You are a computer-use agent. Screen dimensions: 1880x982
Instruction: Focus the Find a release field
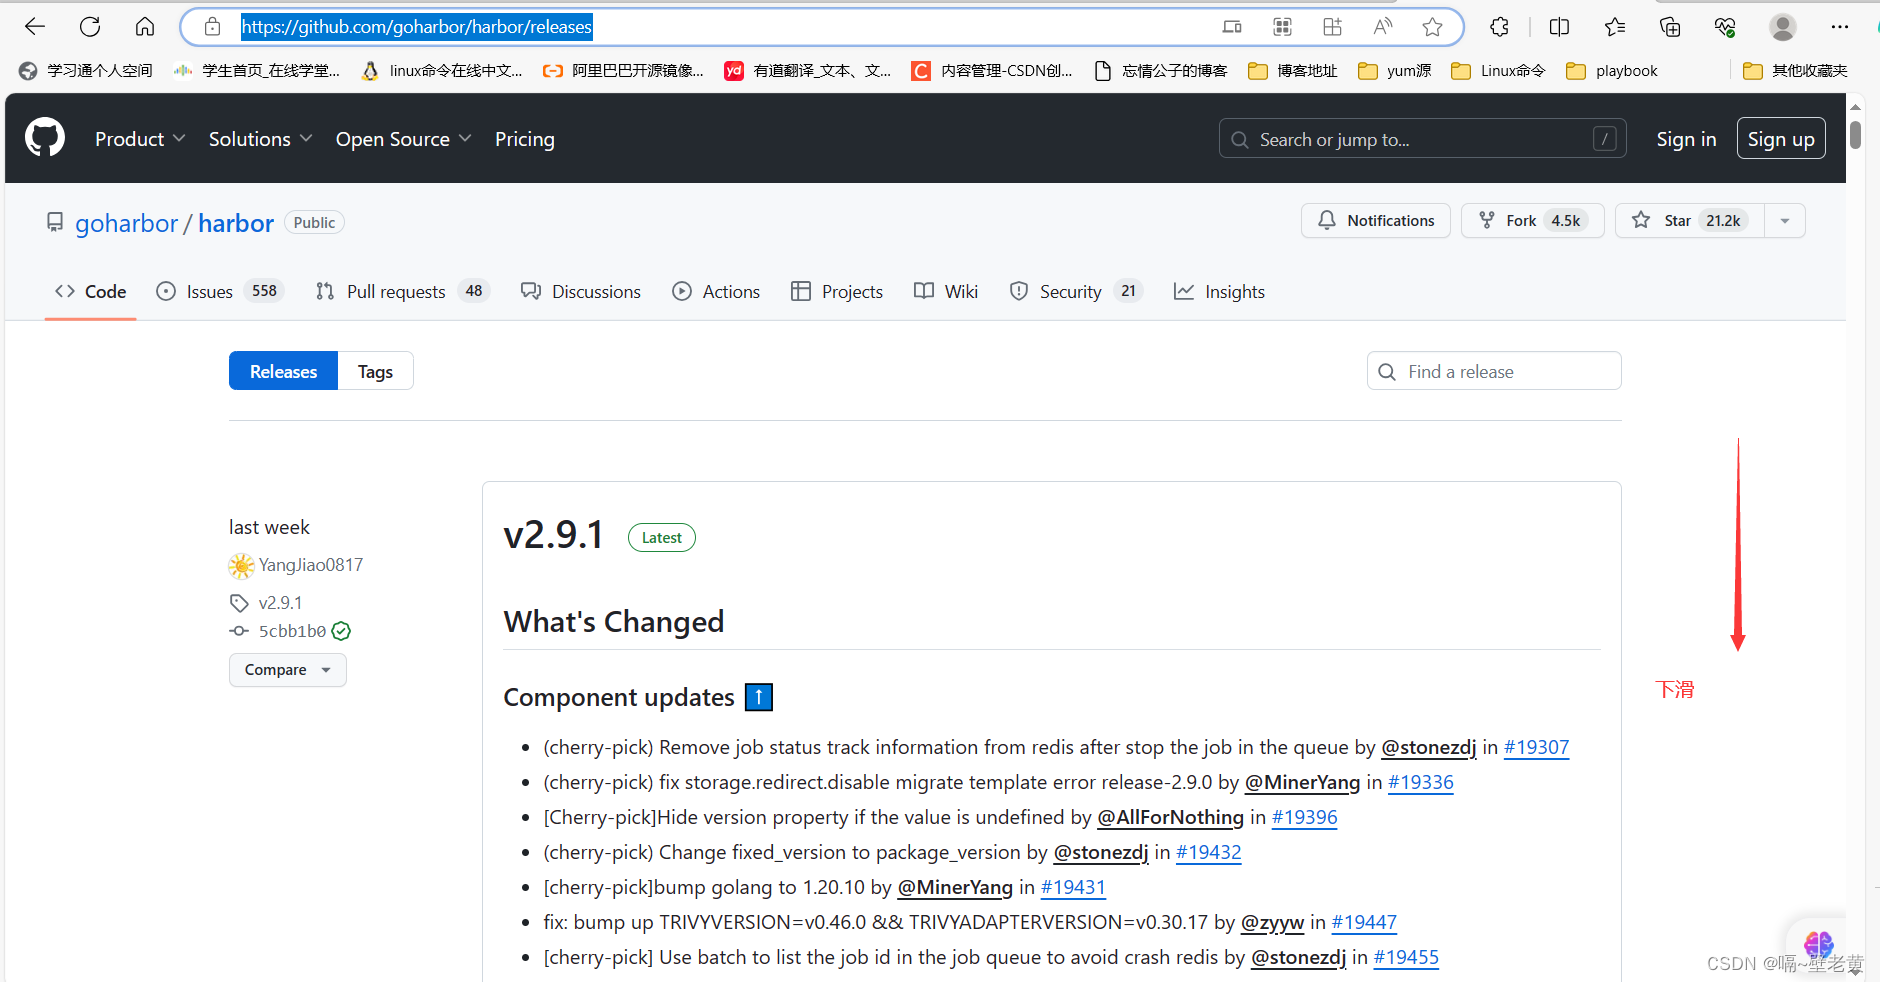1494,371
